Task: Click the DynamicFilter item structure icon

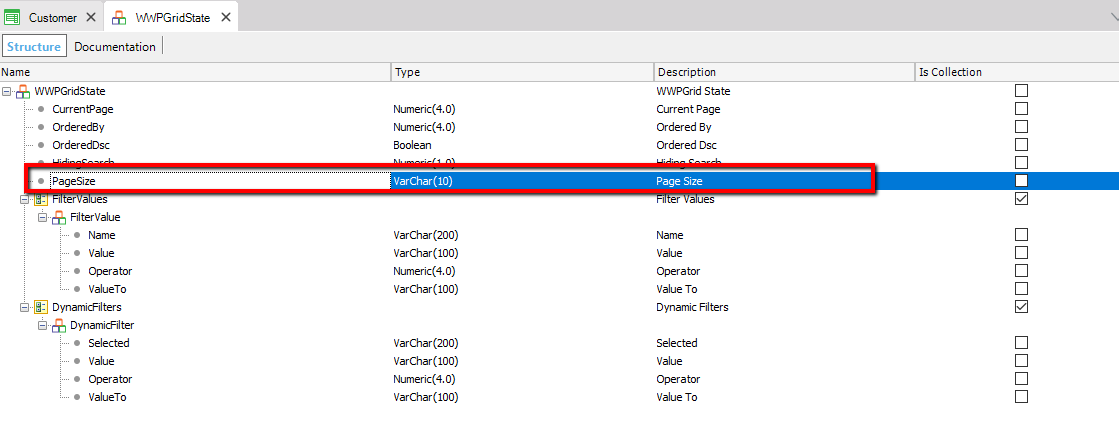Action: 59,325
